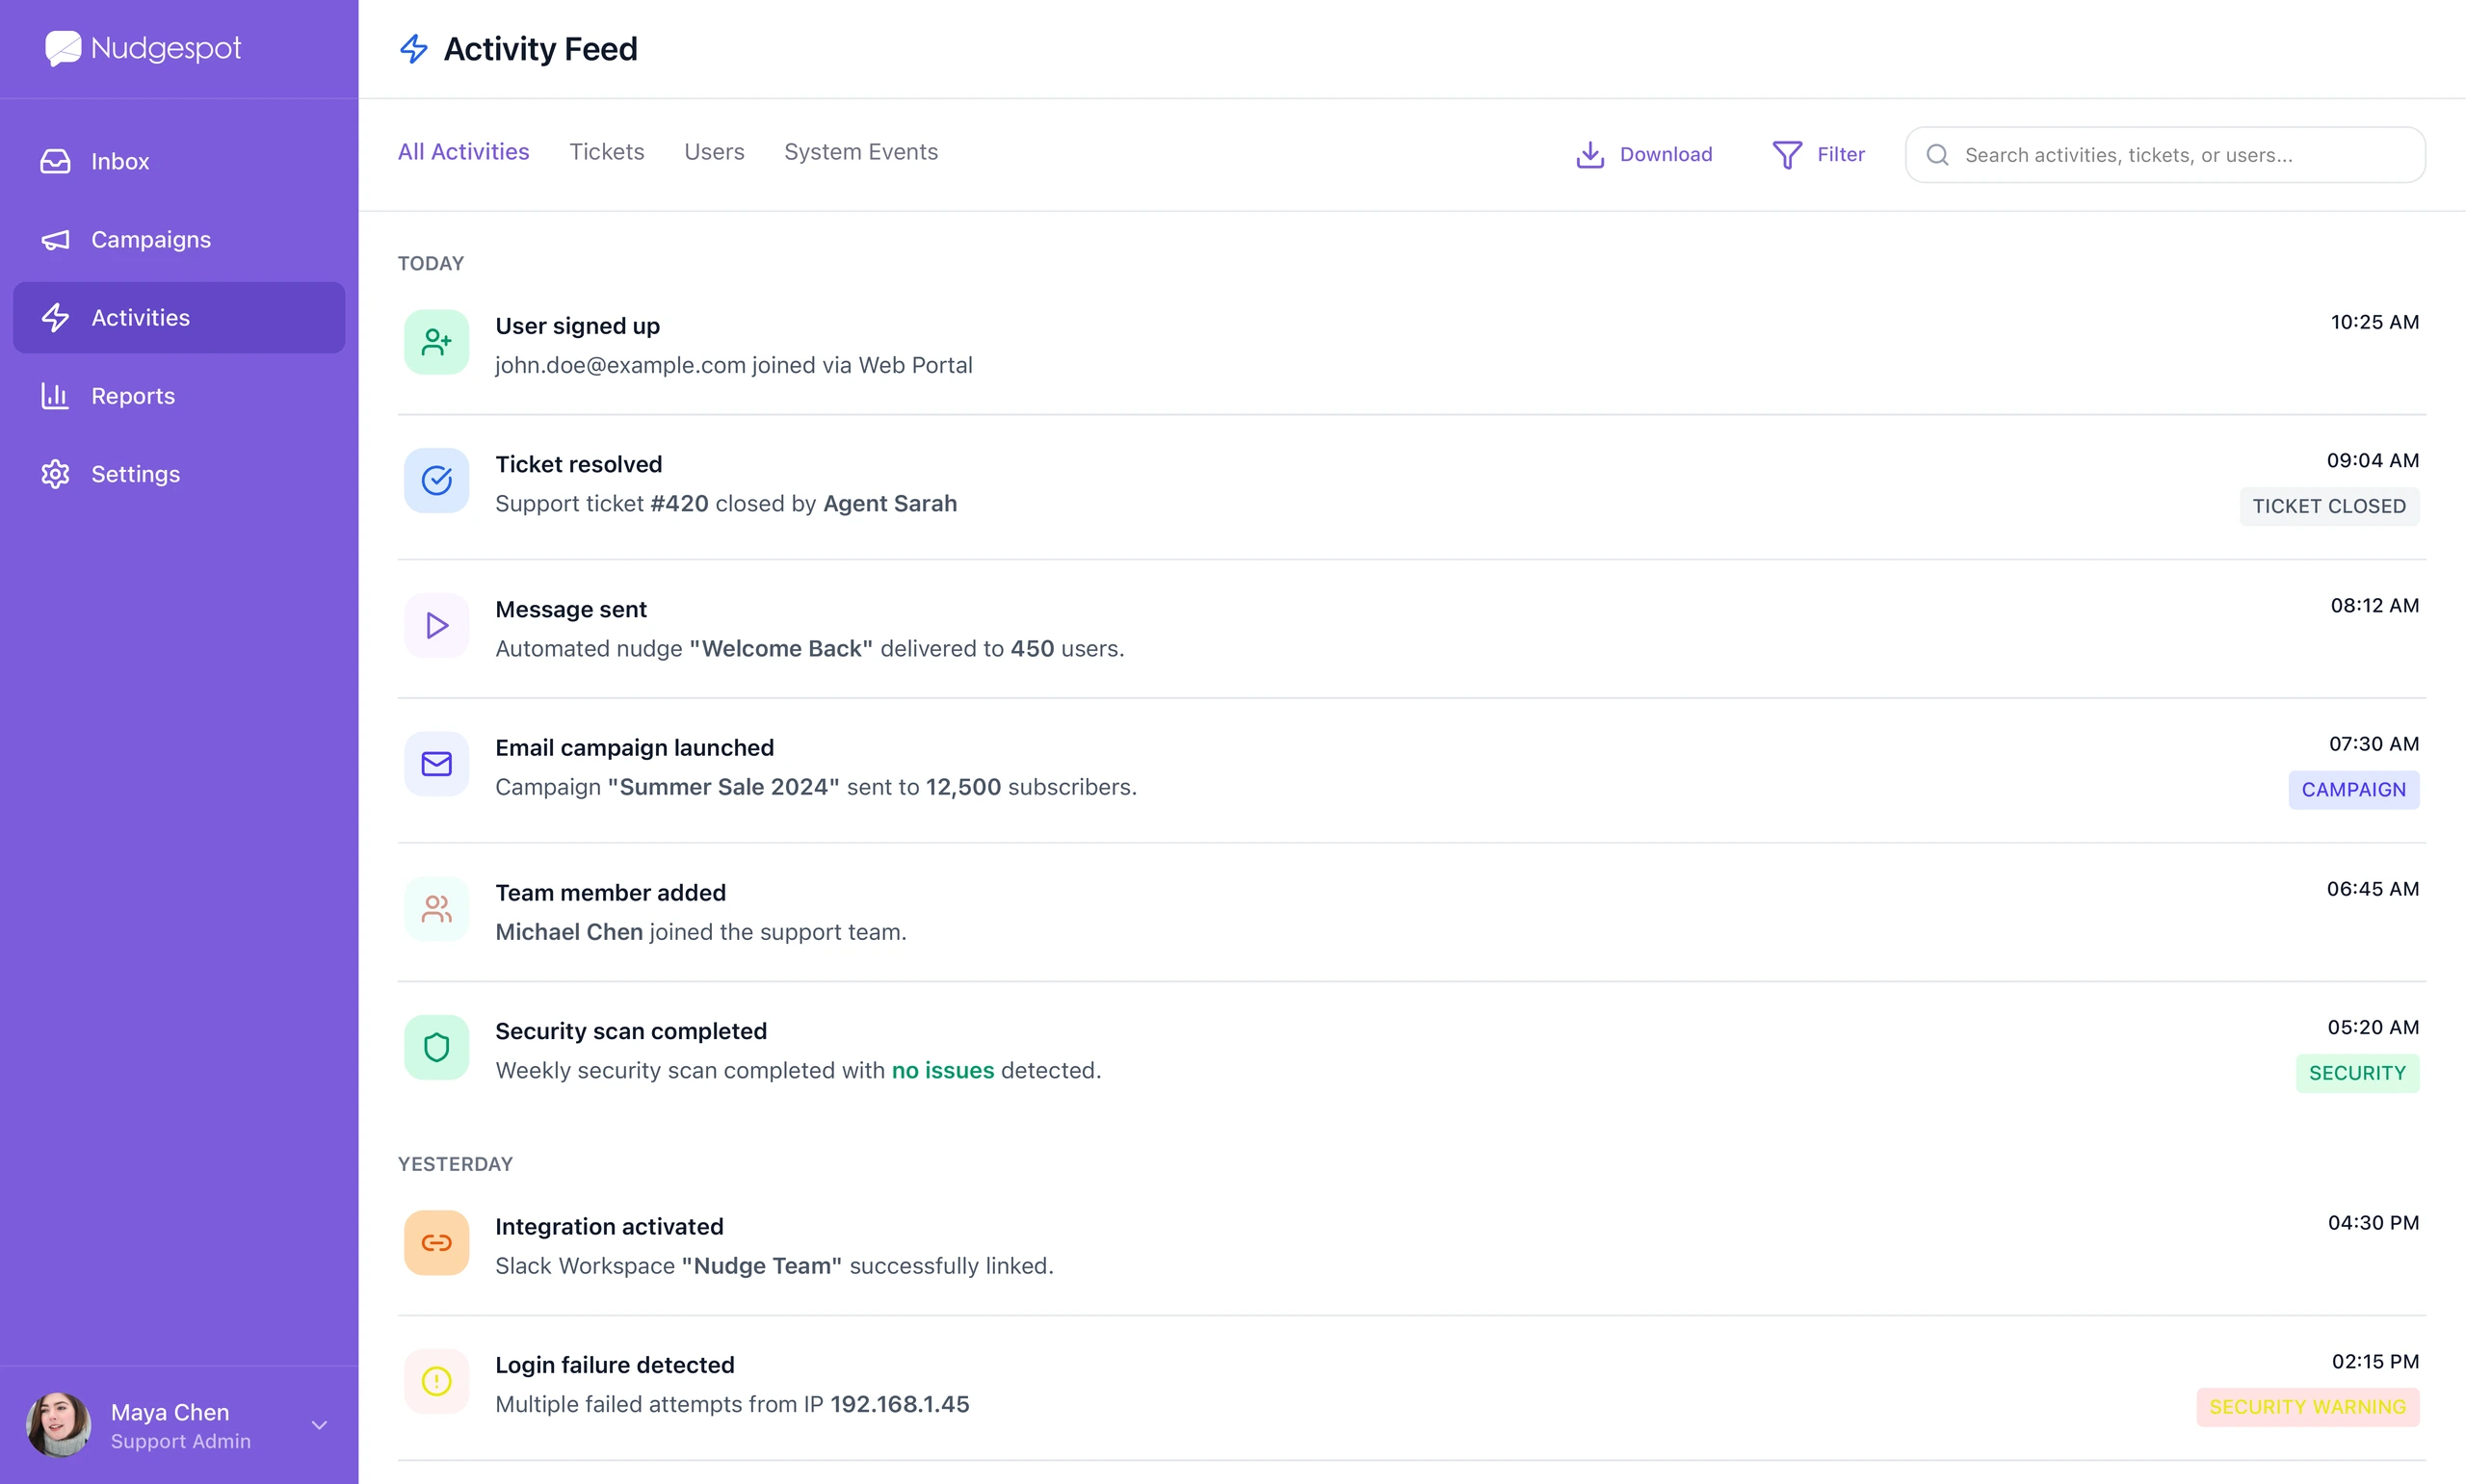Click the team member added icon
This screenshot has height=1484, width=2466.
tap(436, 909)
